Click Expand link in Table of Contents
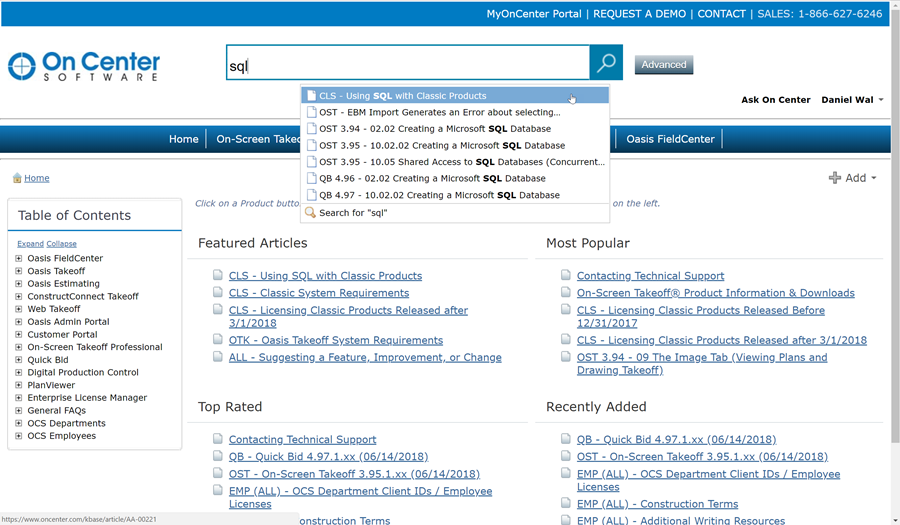 30,244
